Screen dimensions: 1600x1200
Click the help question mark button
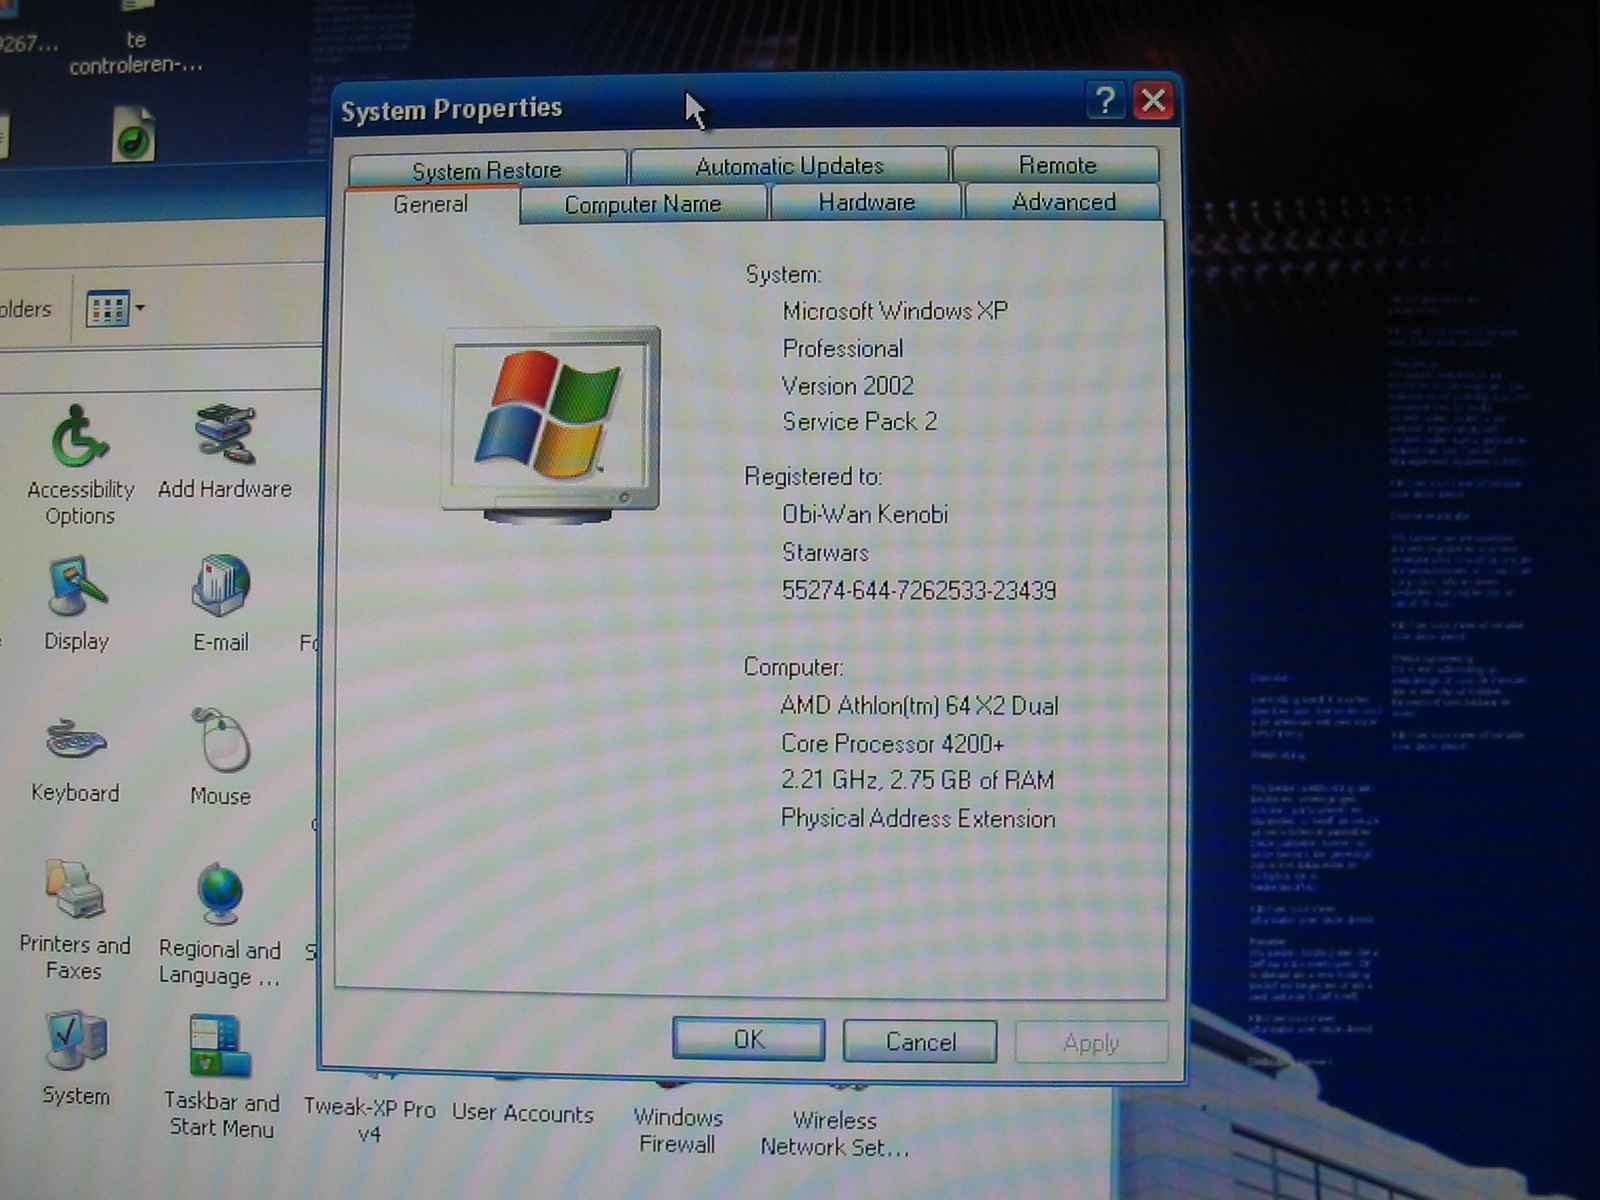(1105, 101)
